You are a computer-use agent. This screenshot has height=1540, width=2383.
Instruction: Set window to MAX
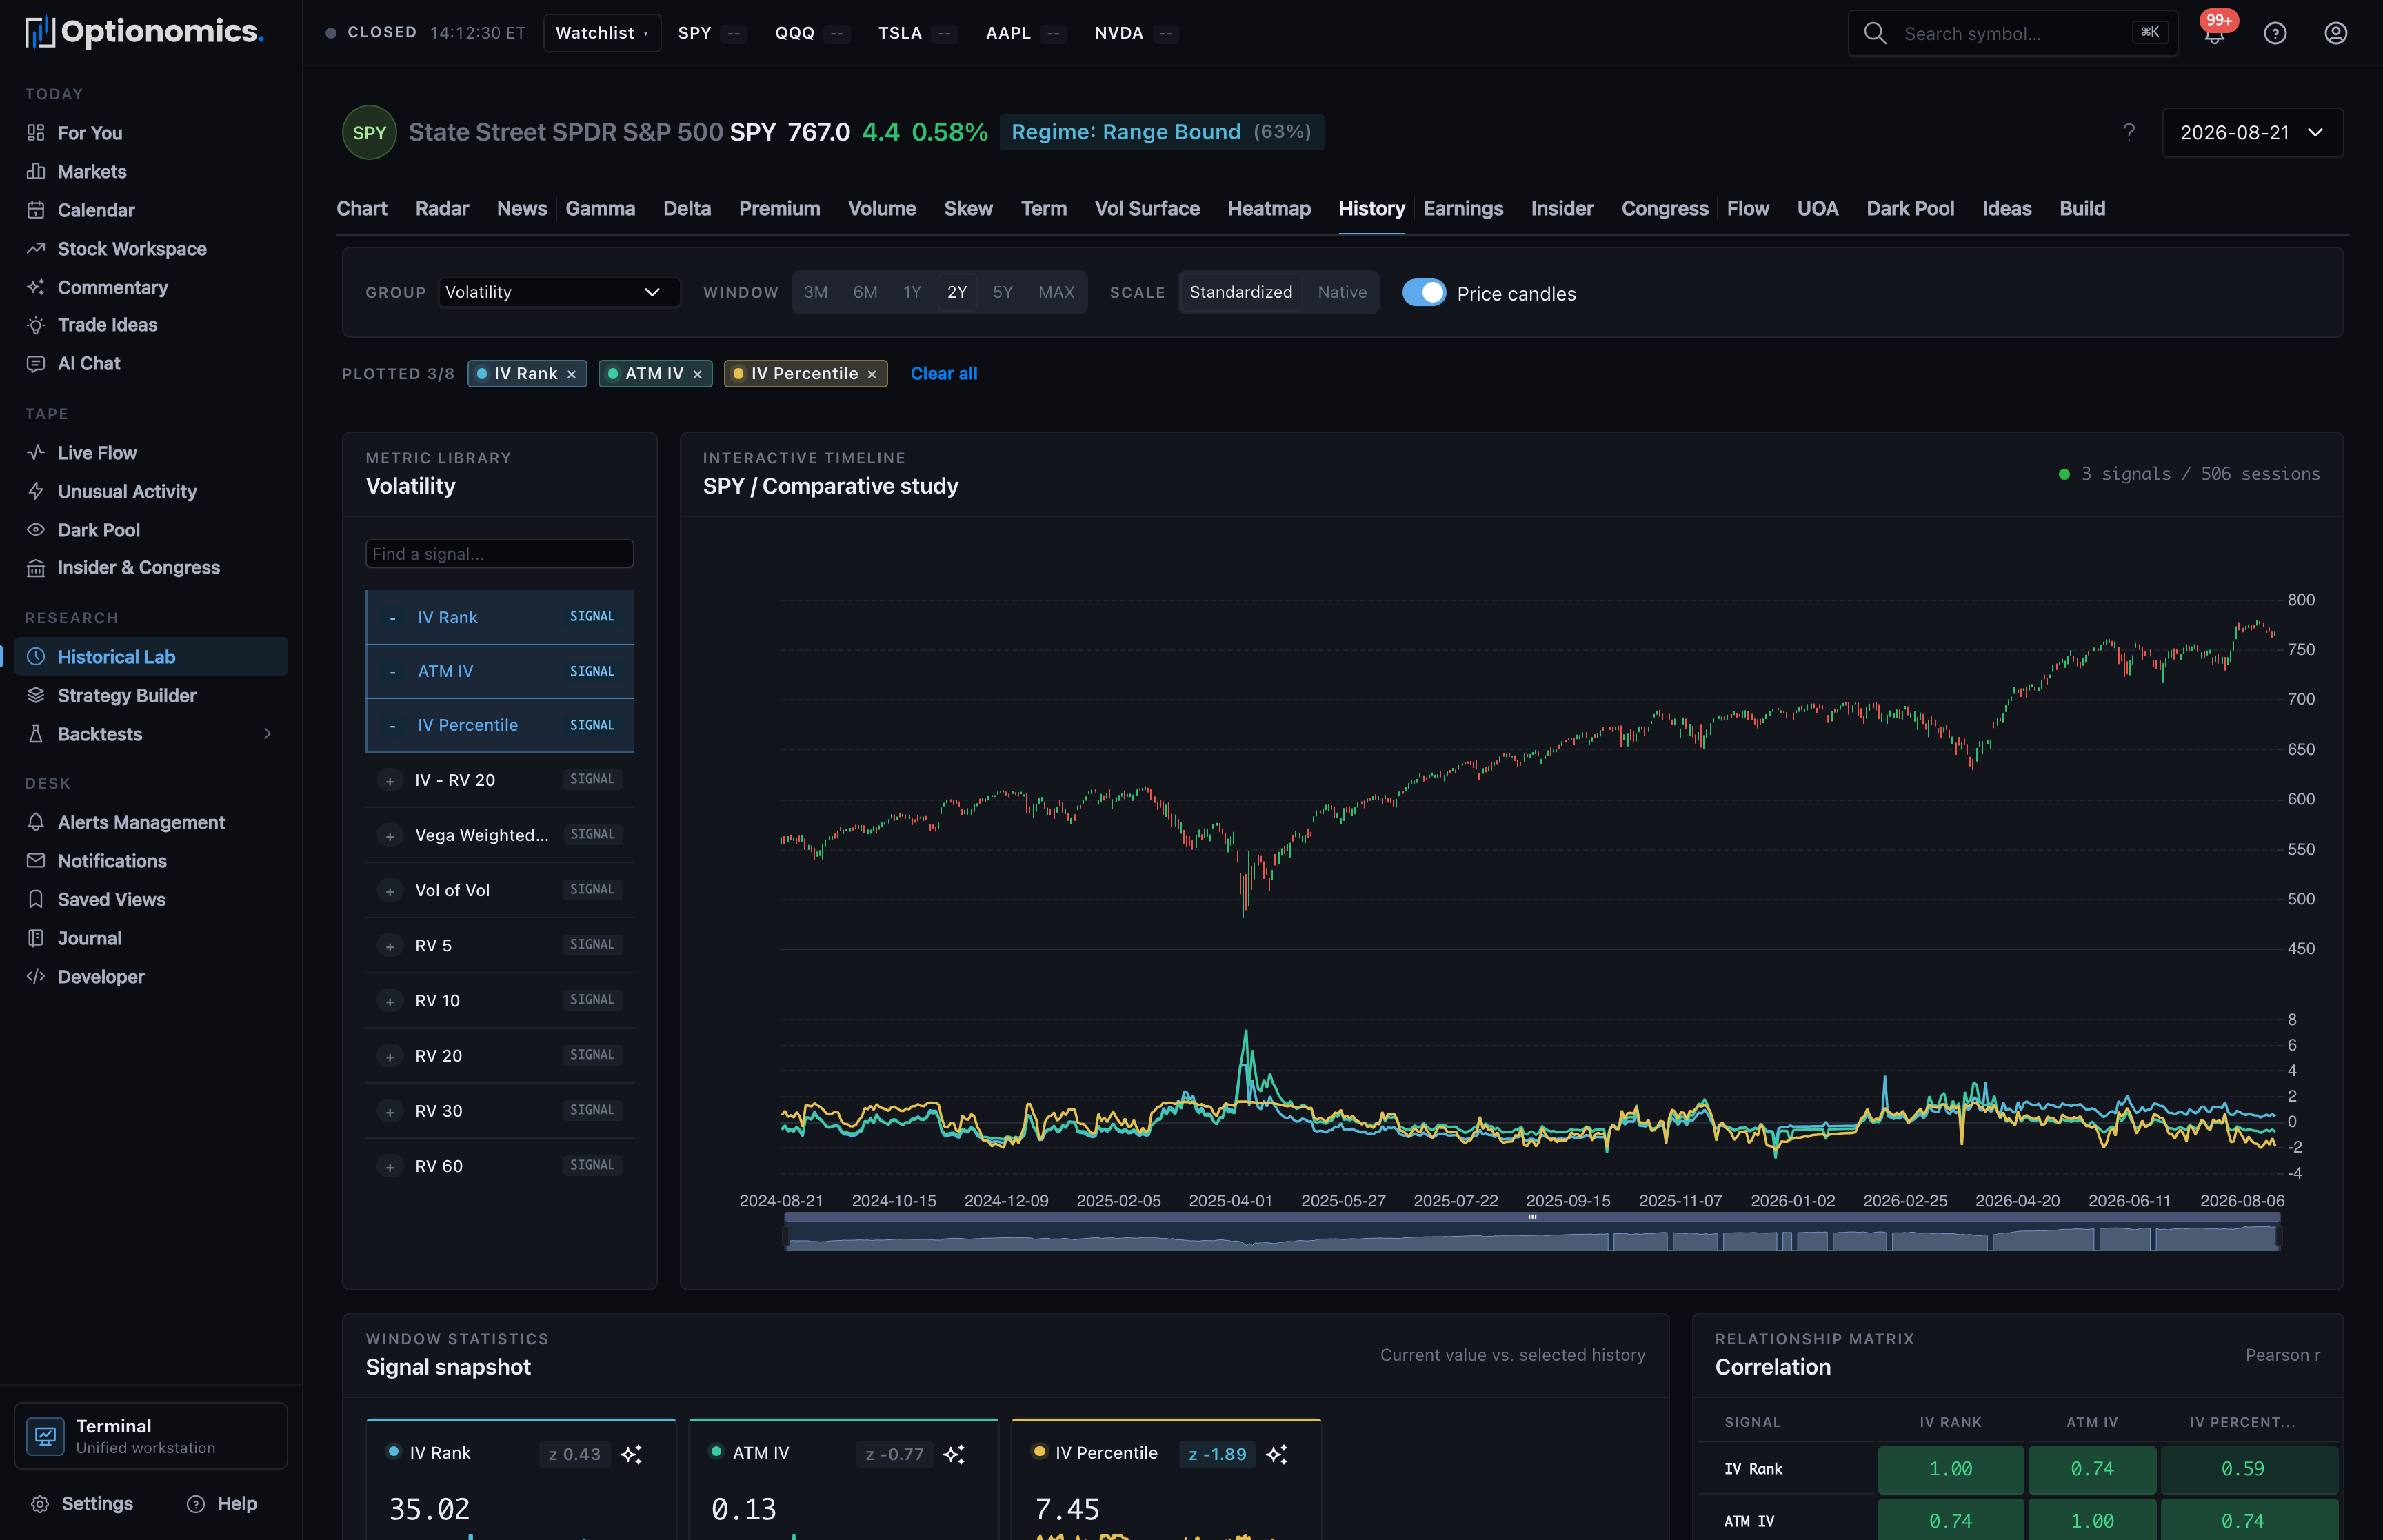point(1056,292)
